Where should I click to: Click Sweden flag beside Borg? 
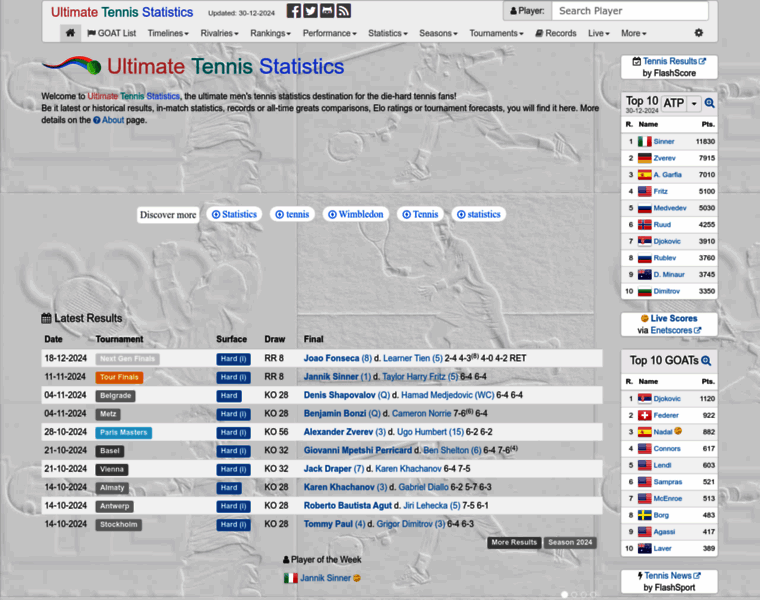pos(644,515)
